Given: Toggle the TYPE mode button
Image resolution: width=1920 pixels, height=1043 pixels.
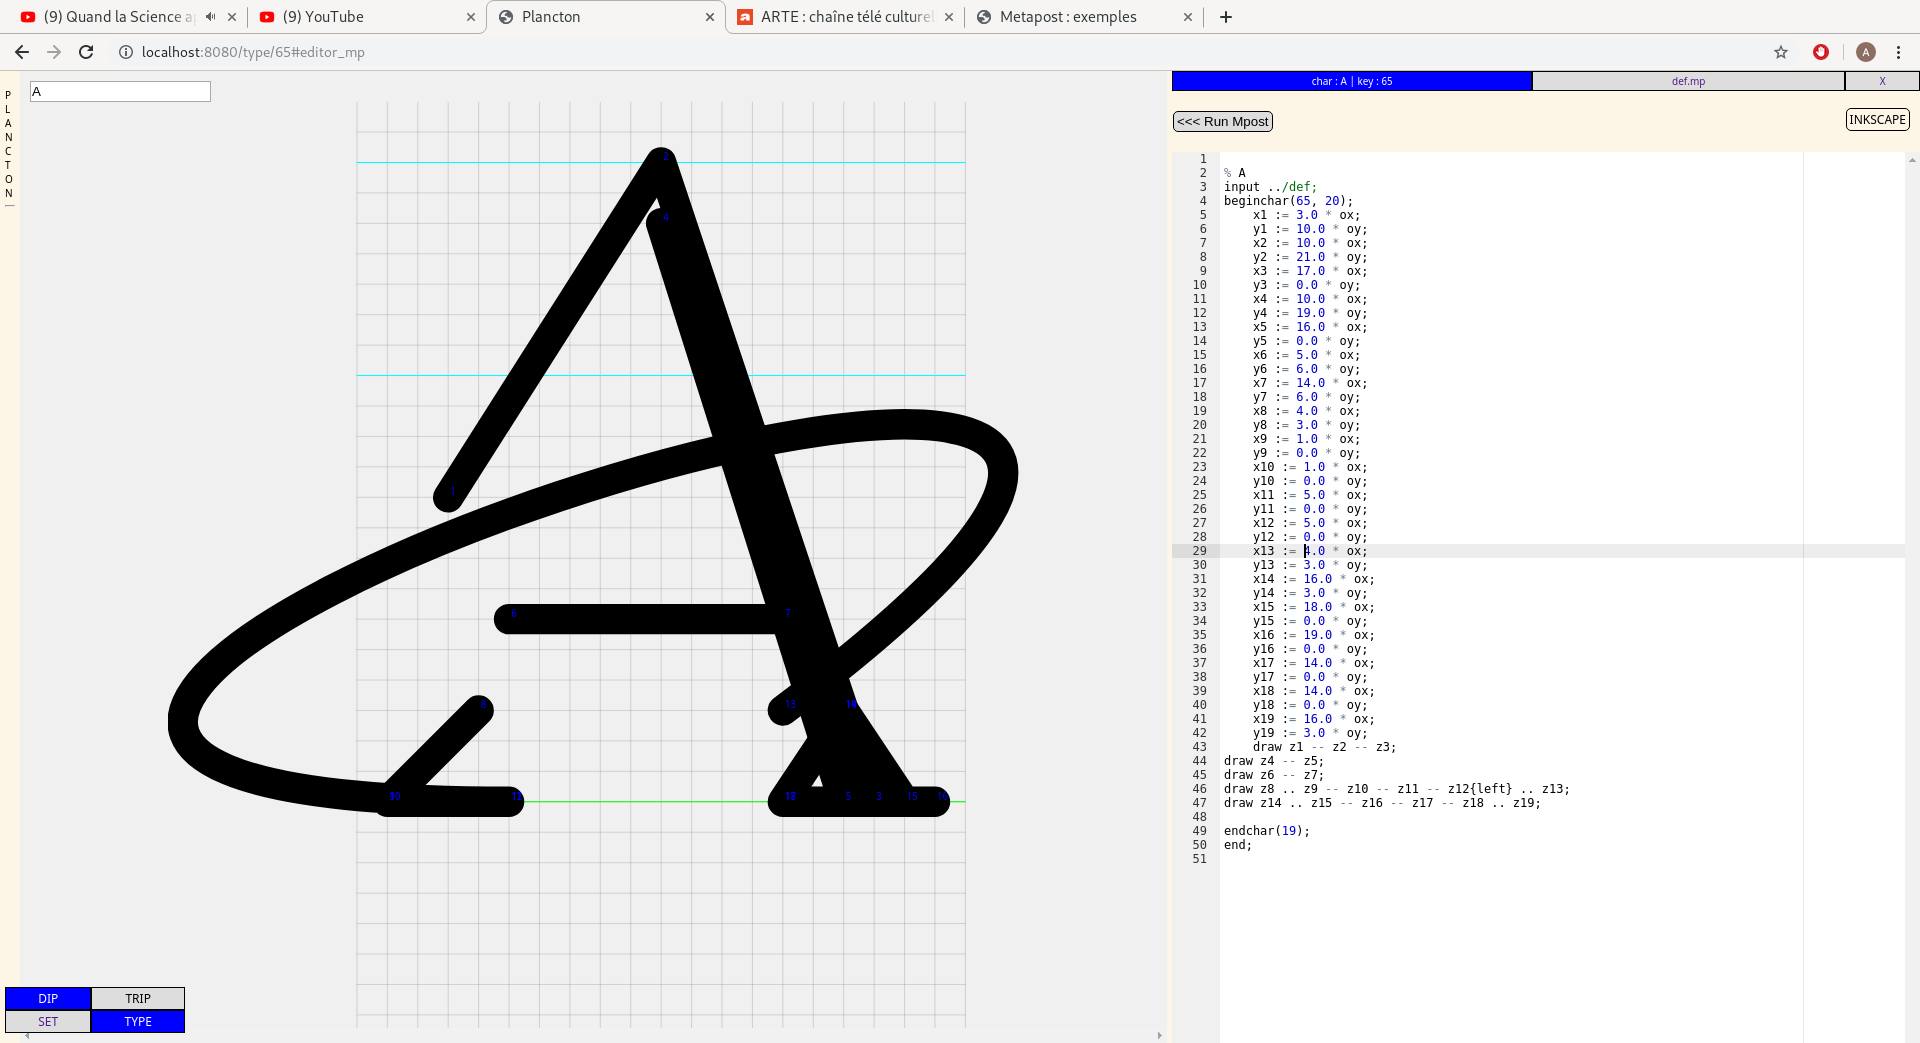Looking at the screenshot, I should 138,1021.
